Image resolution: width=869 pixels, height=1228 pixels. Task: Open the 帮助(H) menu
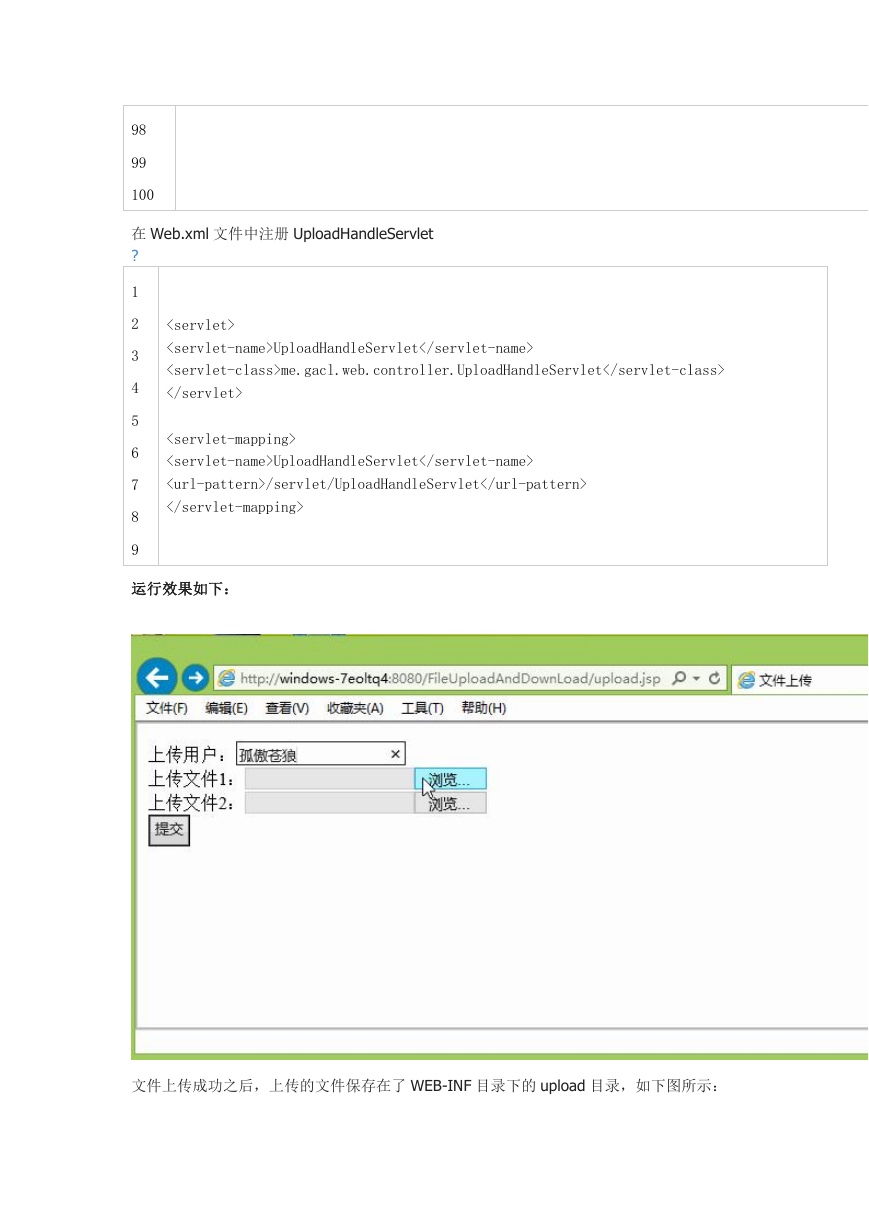[483, 708]
